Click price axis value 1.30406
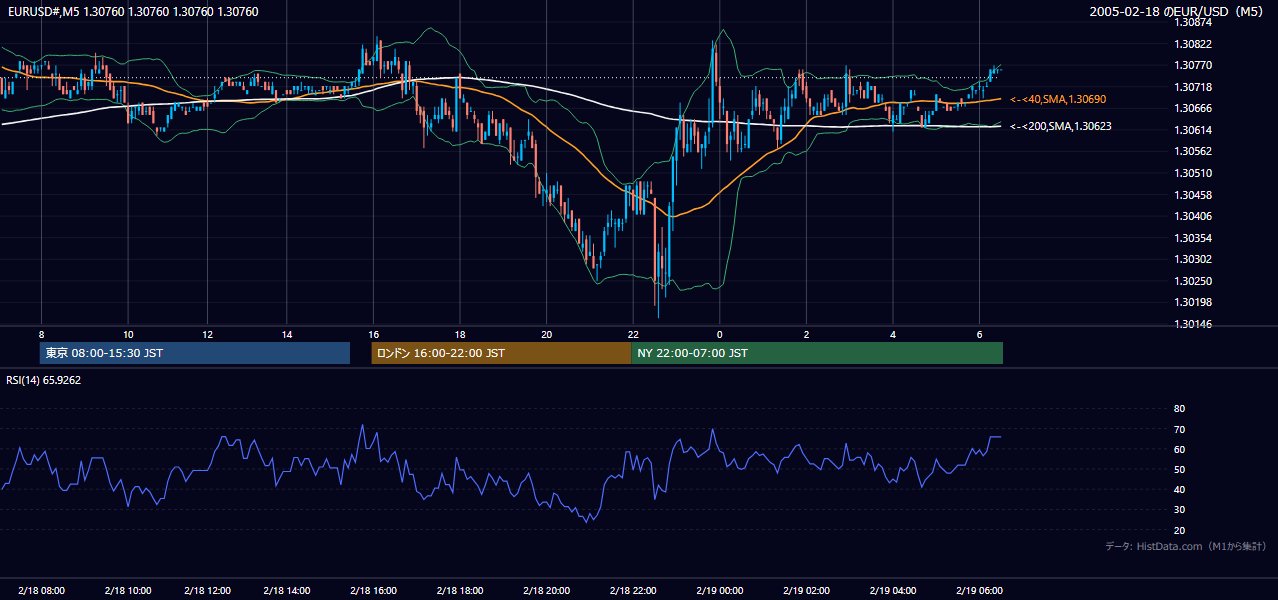The width and height of the screenshot is (1278, 600). (1193, 216)
